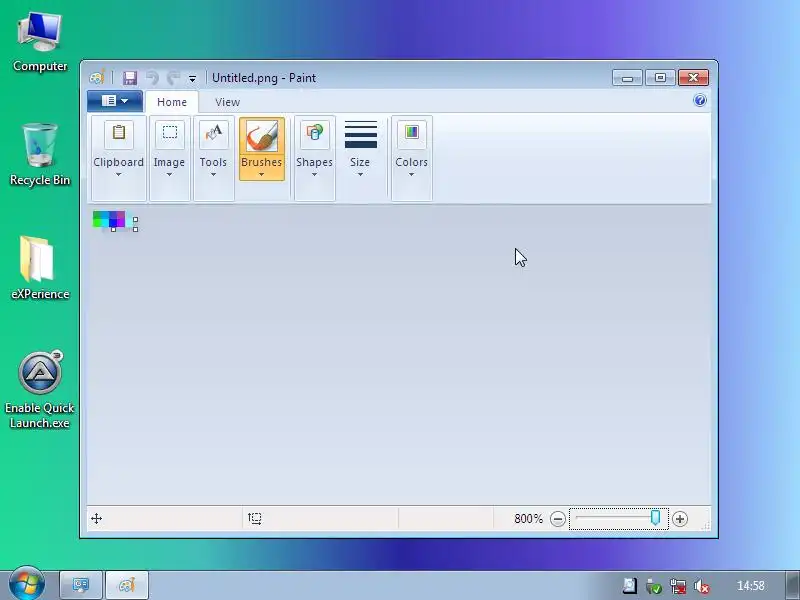
Task: Click the muted volume tray icon
Action: click(702, 586)
